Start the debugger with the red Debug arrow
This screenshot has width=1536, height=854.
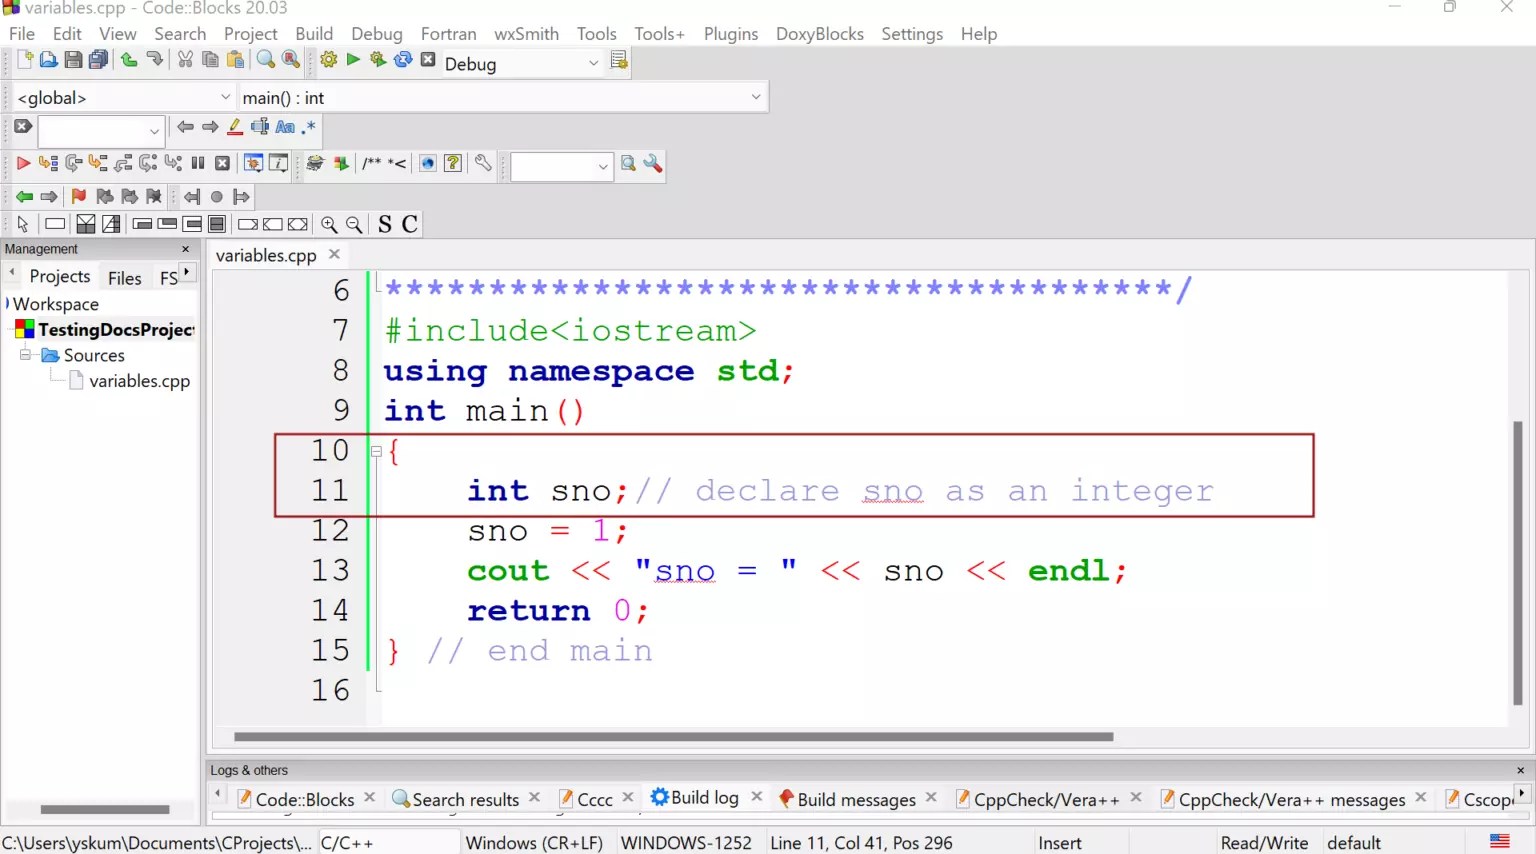[23, 164]
